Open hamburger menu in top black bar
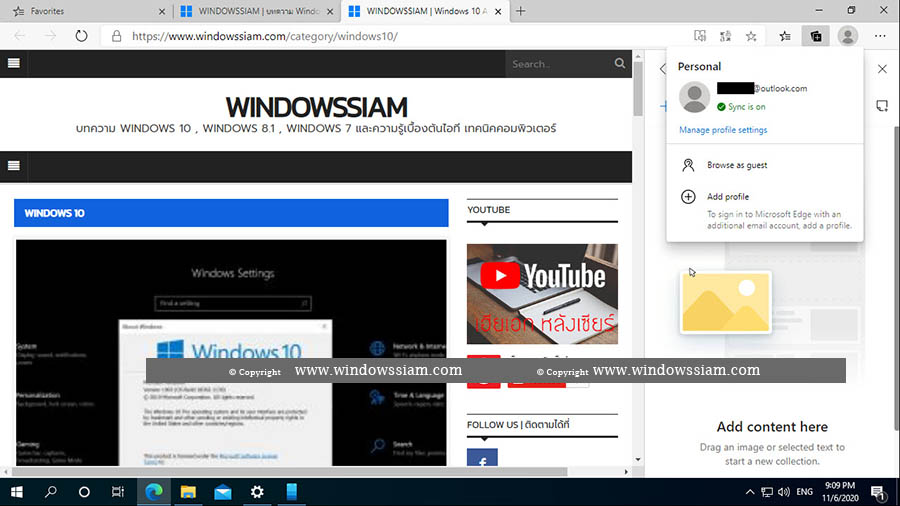Screen dimensions: 900x506 pos(14,63)
